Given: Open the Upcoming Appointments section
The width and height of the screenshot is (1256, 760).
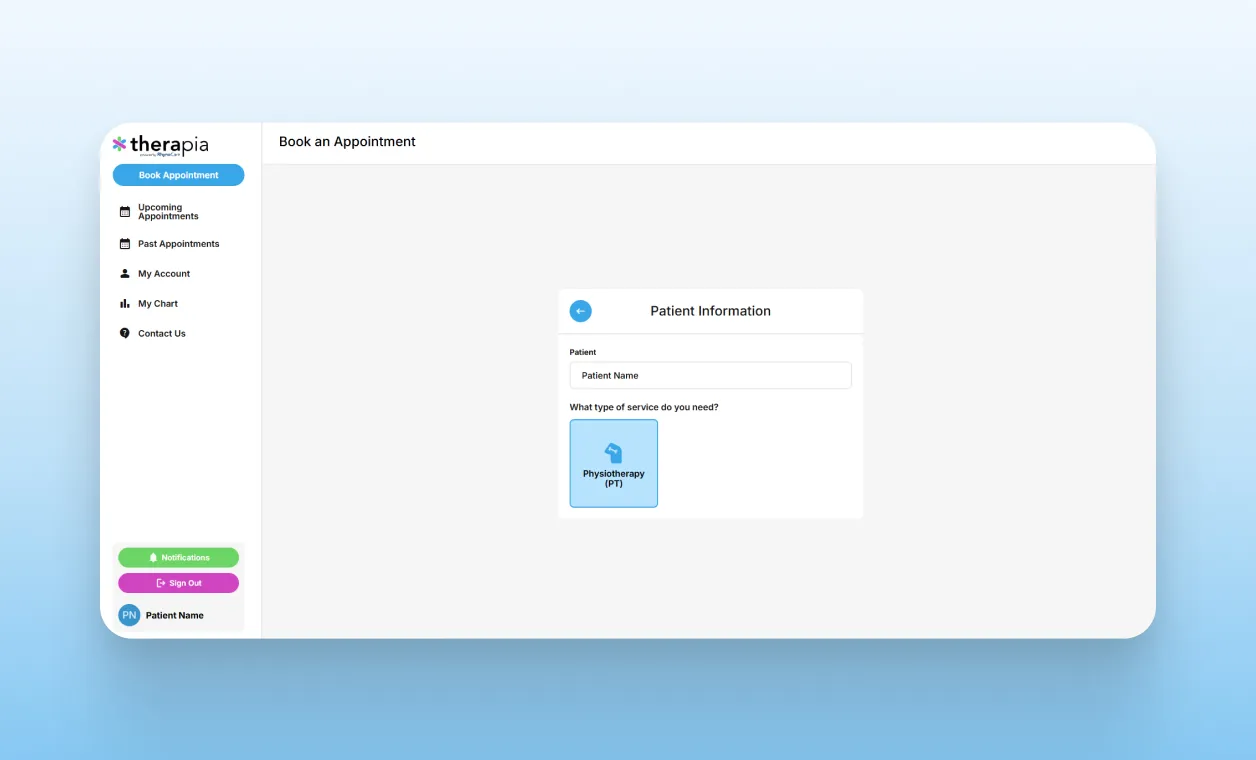Looking at the screenshot, I should [x=167, y=211].
